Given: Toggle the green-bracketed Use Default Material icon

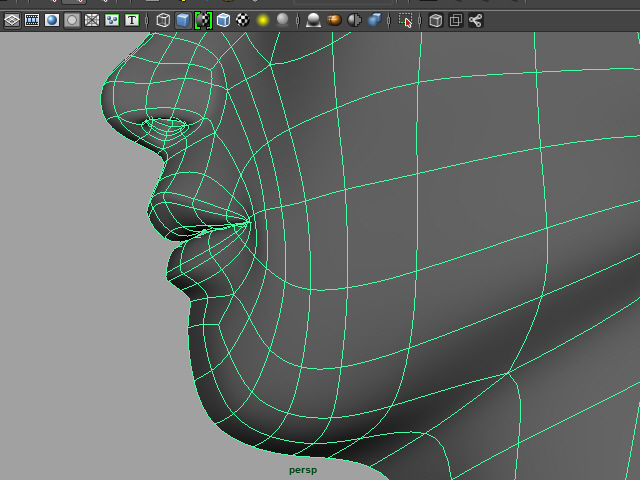Looking at the screenshot, I should coord(203,20).
